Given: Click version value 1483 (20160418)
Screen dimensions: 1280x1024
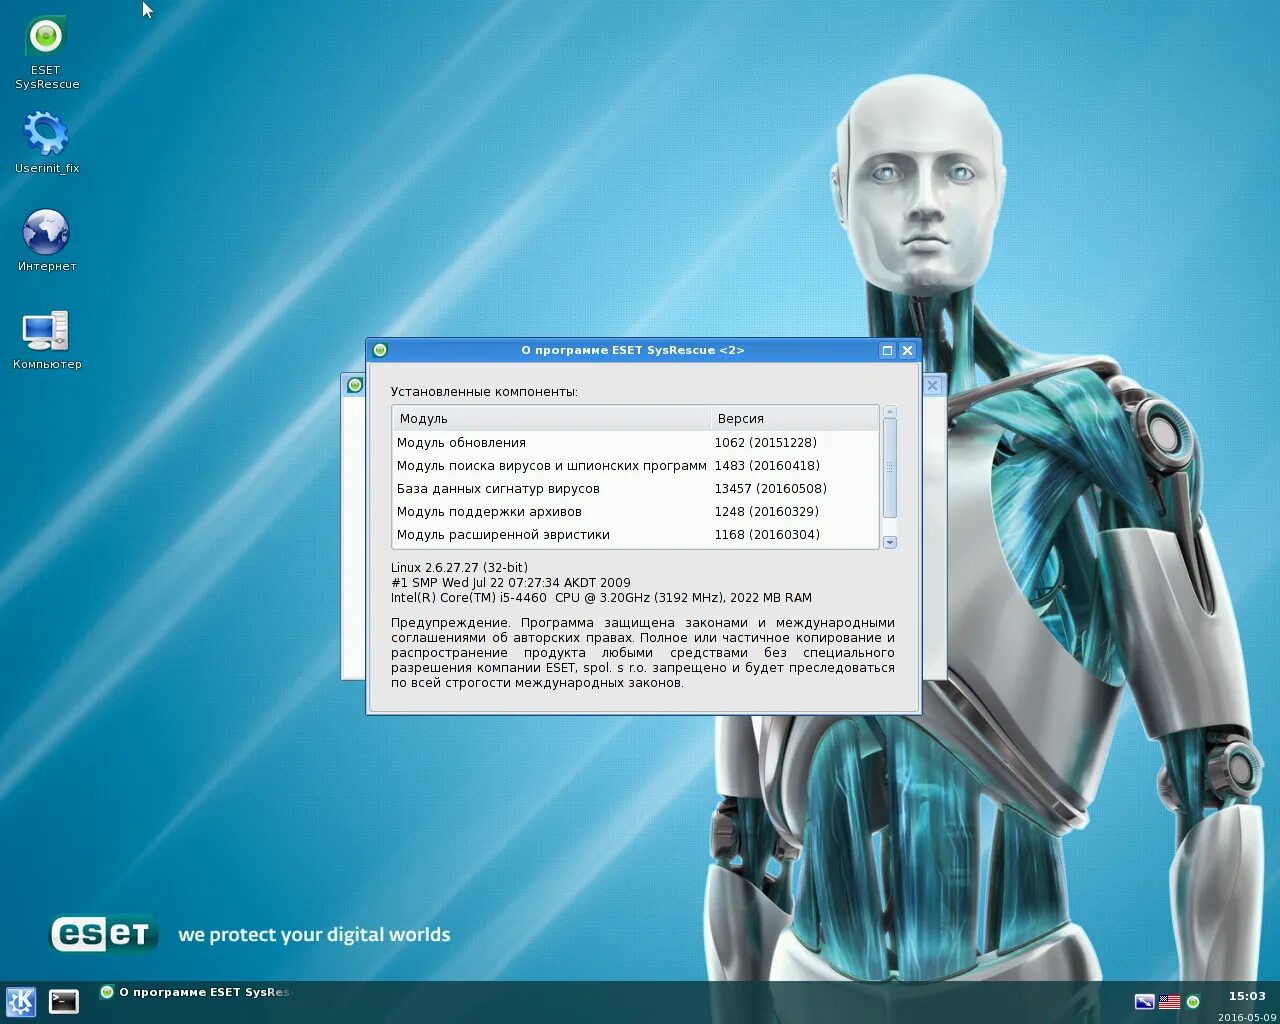Looking at the screenshot, I should (x=767, y=466).
